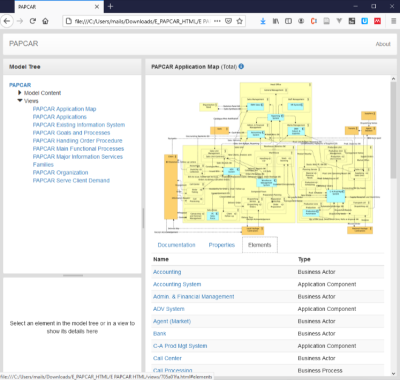Click the info icon beside Application Map title
400x380 pixels.
pos(241,66)
